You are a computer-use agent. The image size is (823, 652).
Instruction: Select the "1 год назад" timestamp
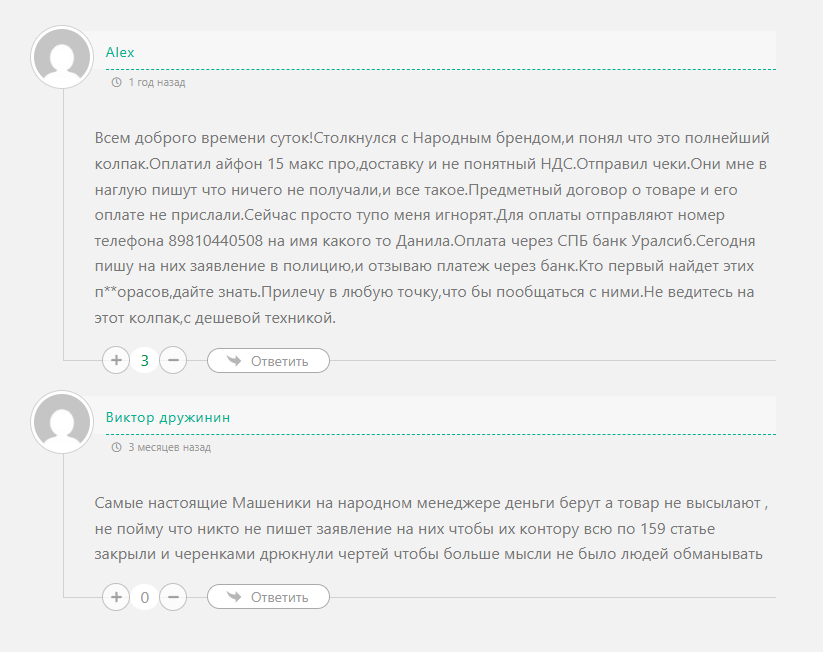[x=157, y=83]
